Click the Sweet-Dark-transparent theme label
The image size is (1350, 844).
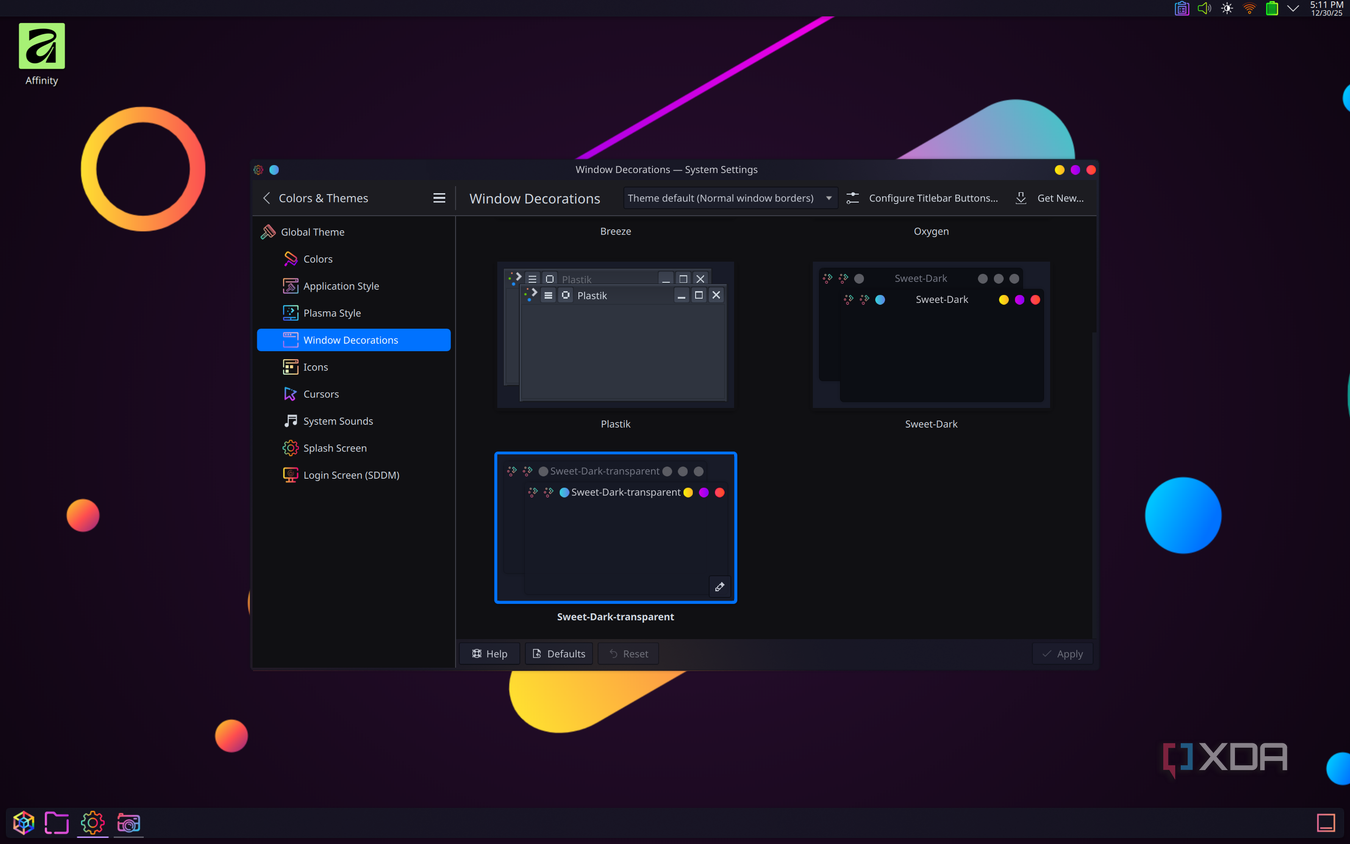(x=615, y=617)
